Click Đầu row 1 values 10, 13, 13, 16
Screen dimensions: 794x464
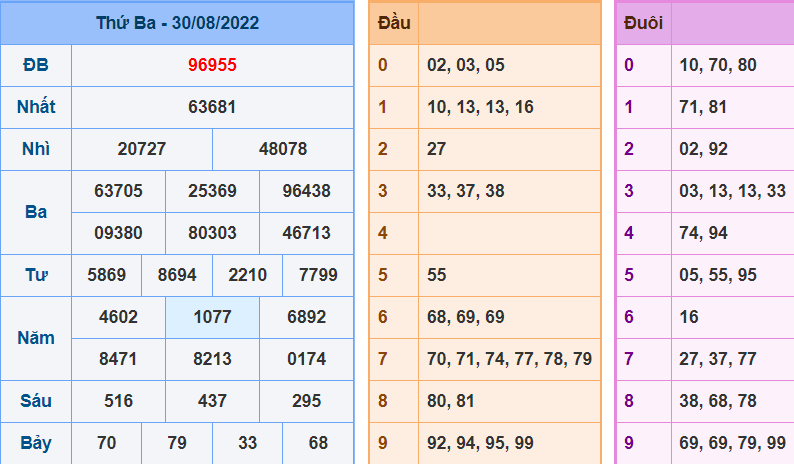coord(481,107)
